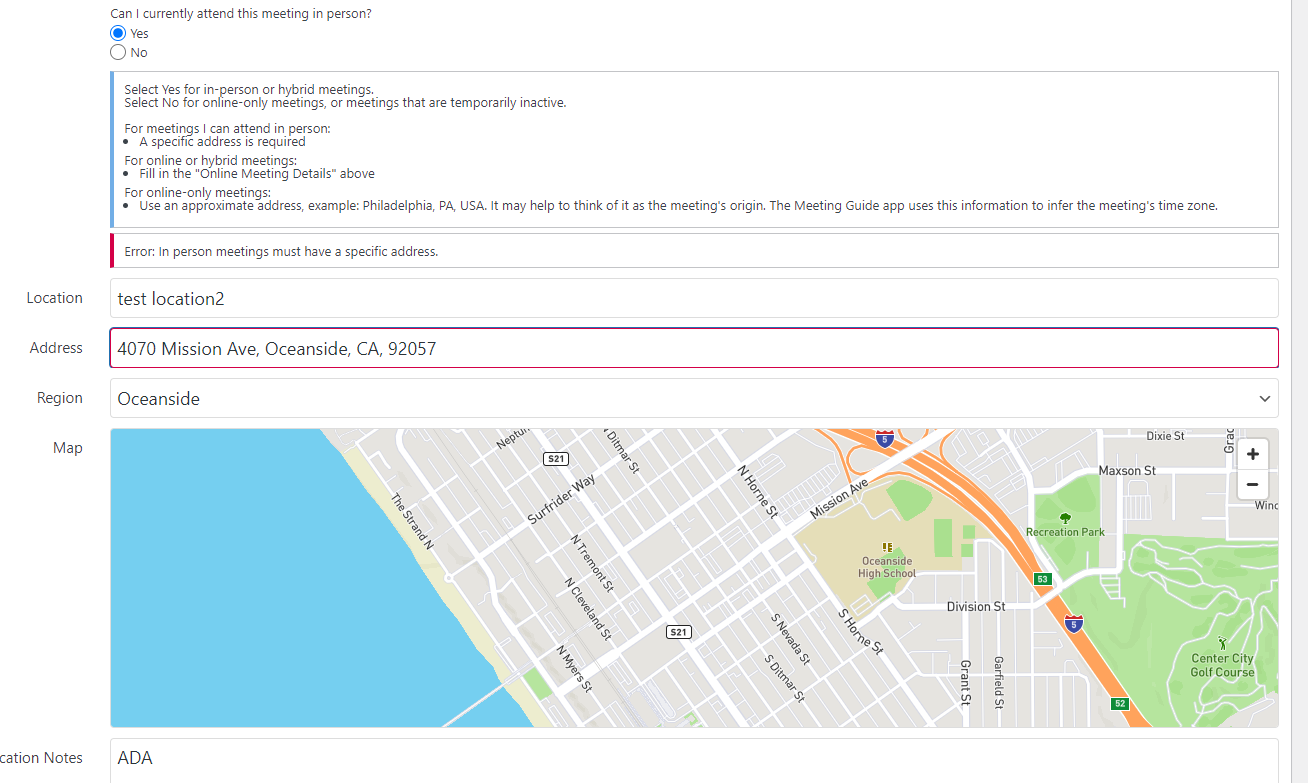Click the Mission Ave street label

(839, 498)
